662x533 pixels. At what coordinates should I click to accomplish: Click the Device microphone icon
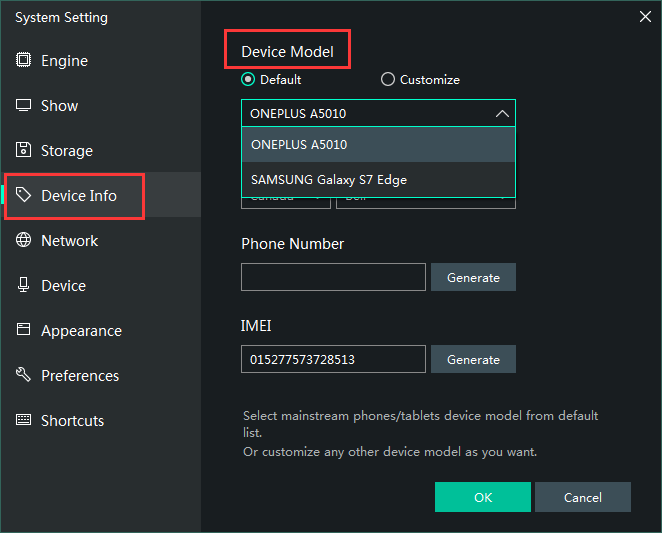23,286
